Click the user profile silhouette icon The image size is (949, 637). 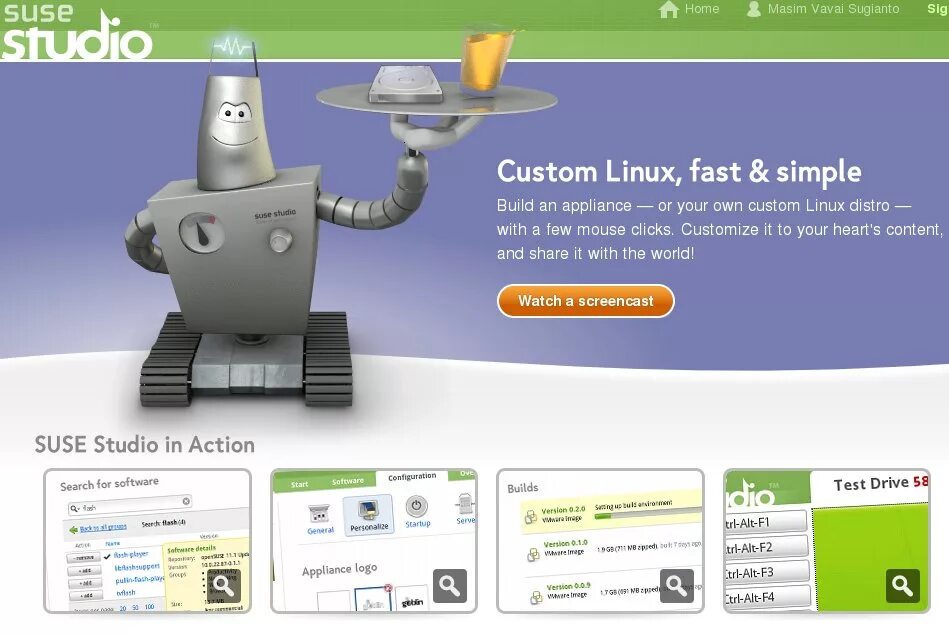point(754,9)
